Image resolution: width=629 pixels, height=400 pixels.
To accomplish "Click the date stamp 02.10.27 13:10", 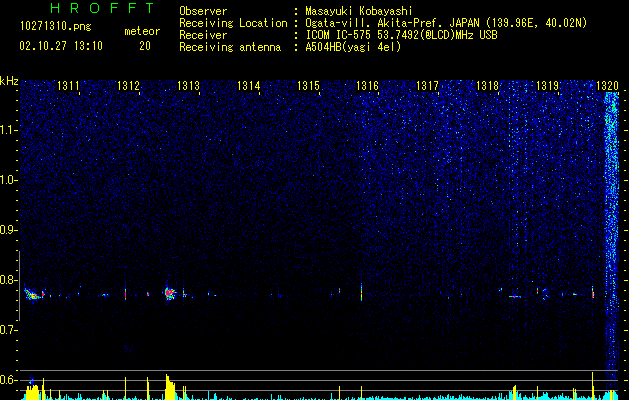I will click(x=61, y=46).
